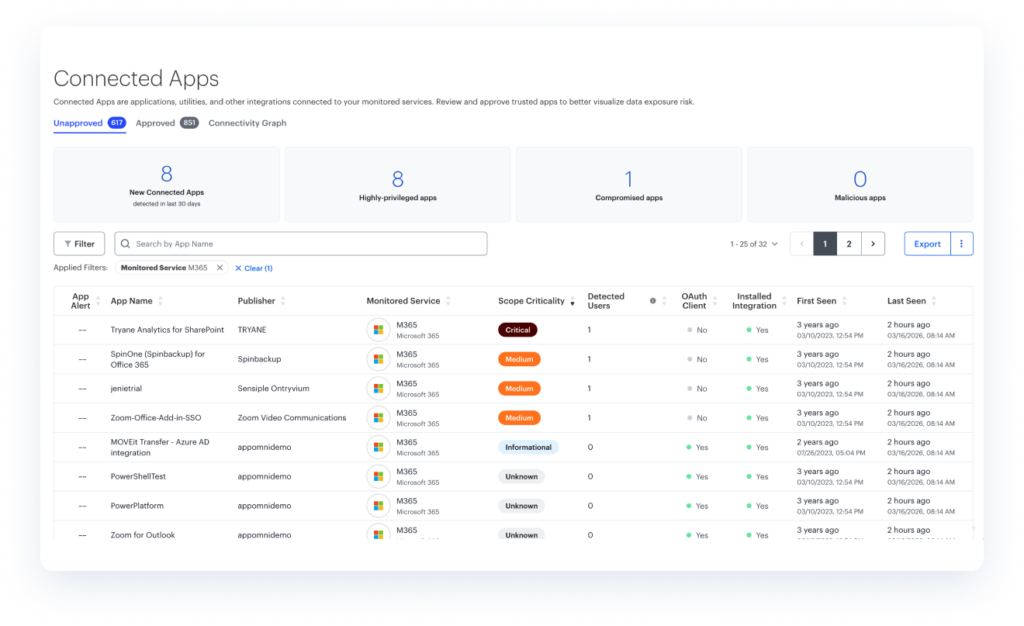Select the Highly-privileged apps summary card
1024x626 pixels.
[397, 184]
